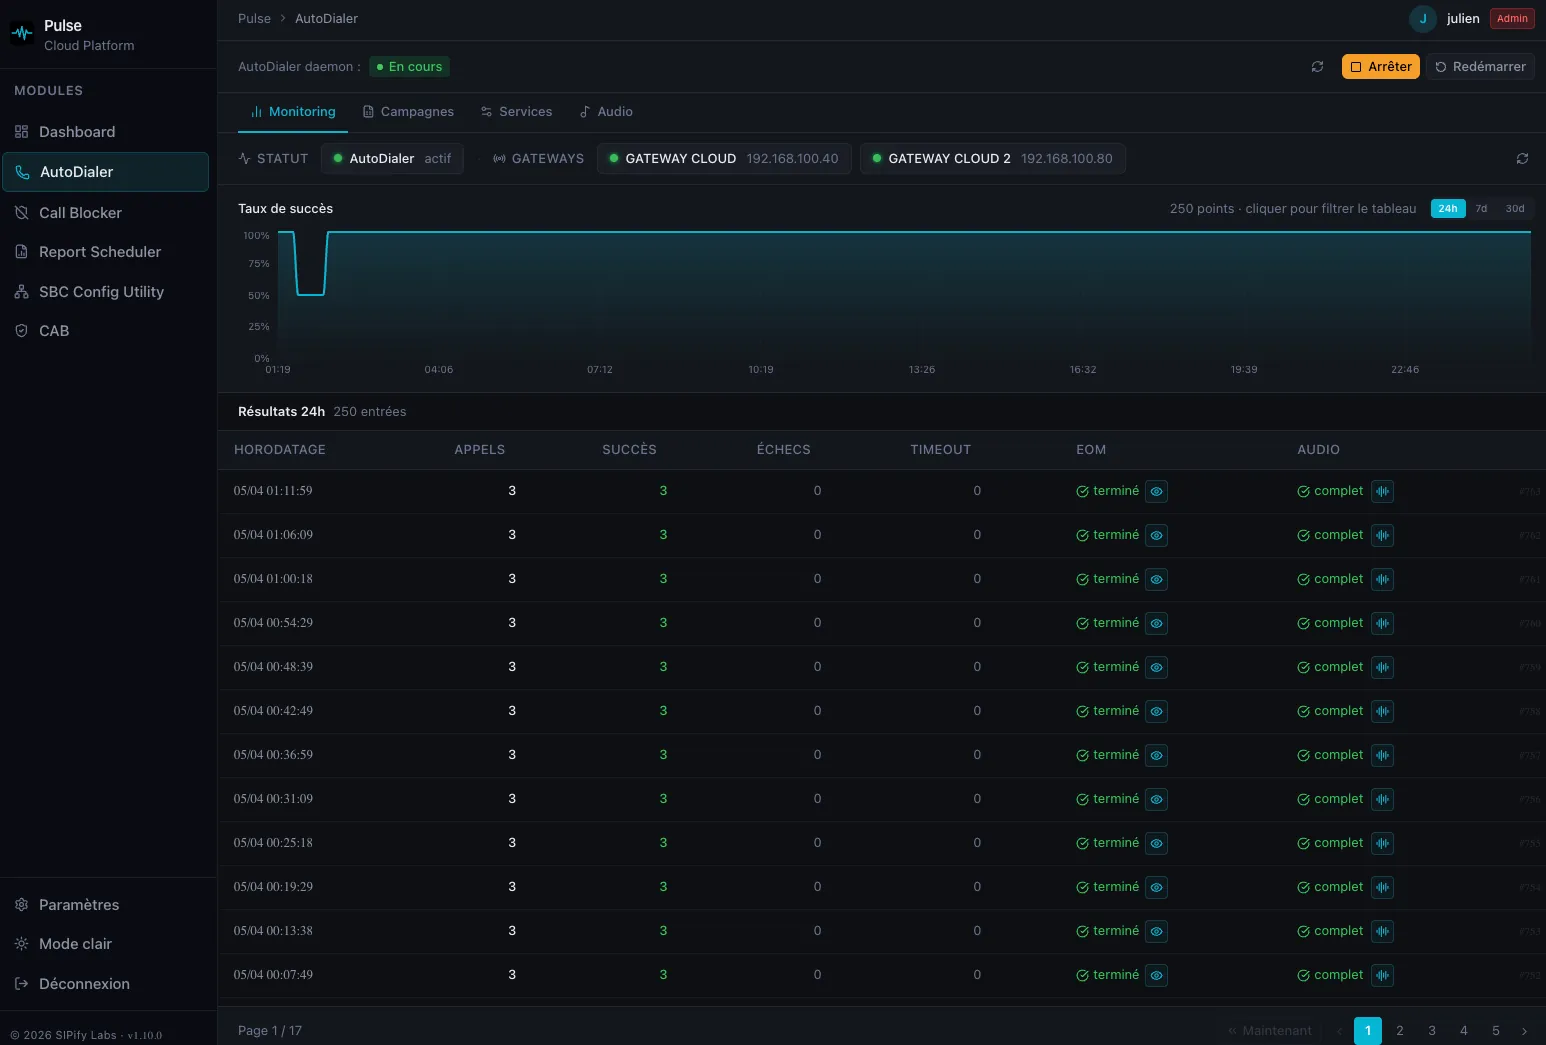Select the 7d chart range

pos(1481,209)
